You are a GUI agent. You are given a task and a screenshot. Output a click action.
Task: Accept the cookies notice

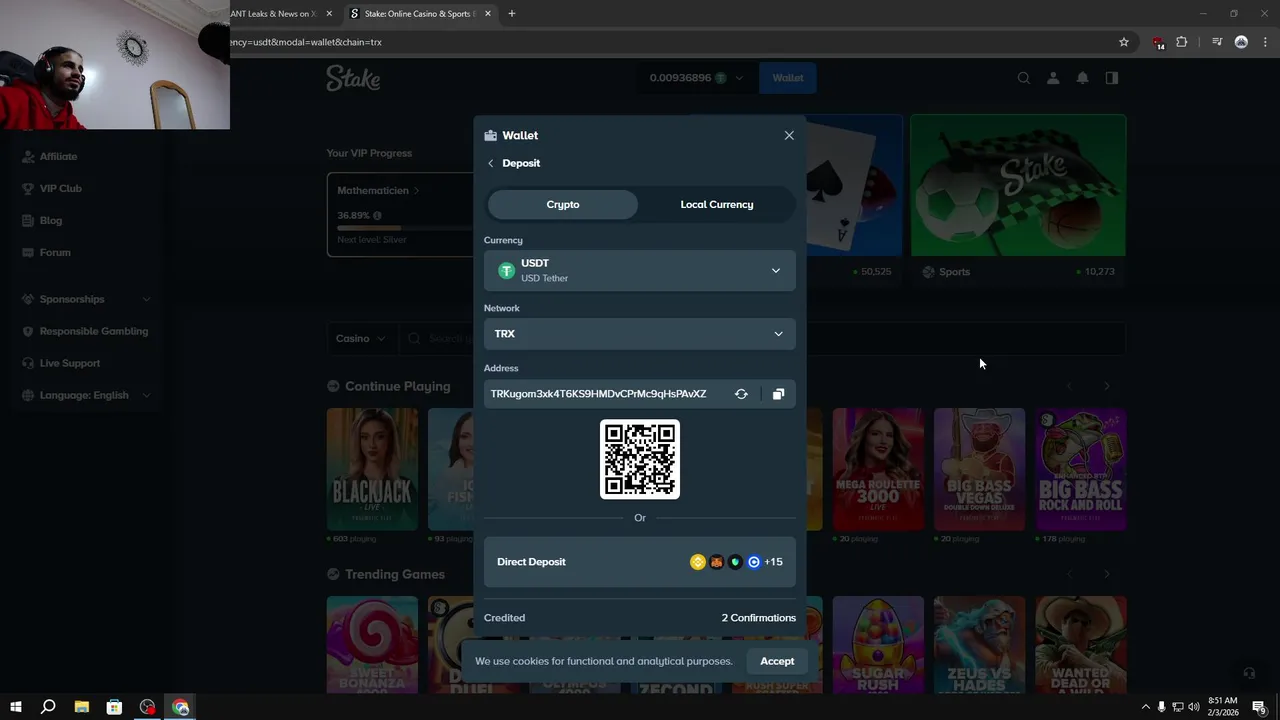click(x=777, y=661)
